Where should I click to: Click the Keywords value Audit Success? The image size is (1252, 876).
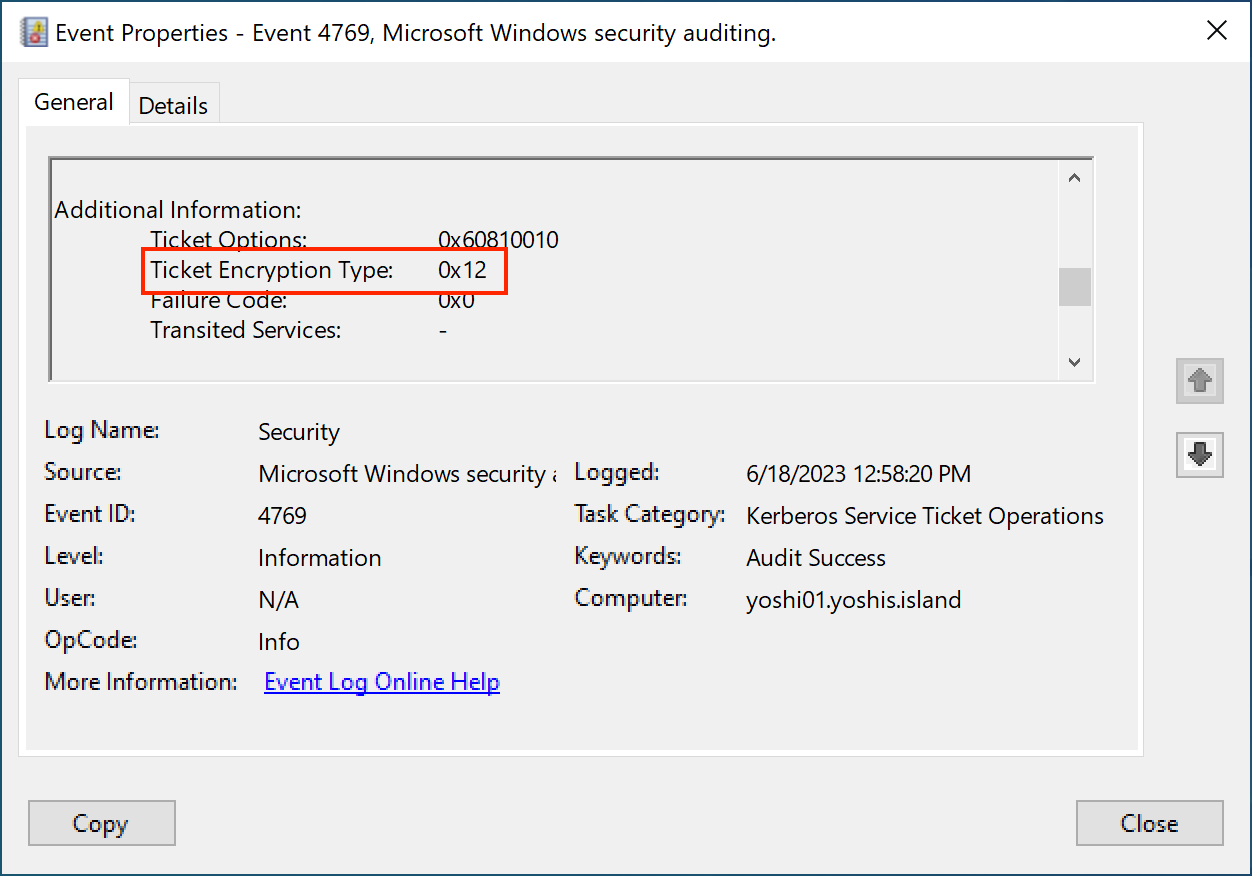coord(815,558)
